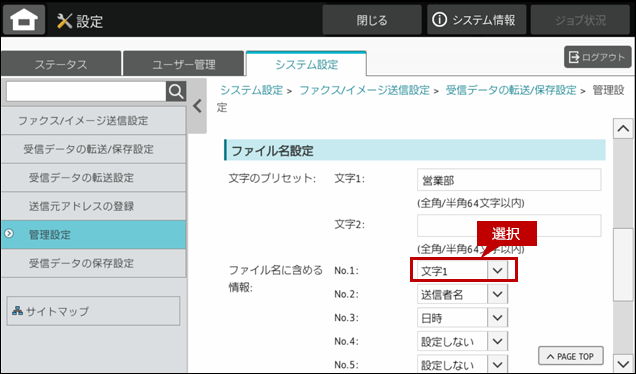Click the ログアウト logout button

click(x=597, y=57)
